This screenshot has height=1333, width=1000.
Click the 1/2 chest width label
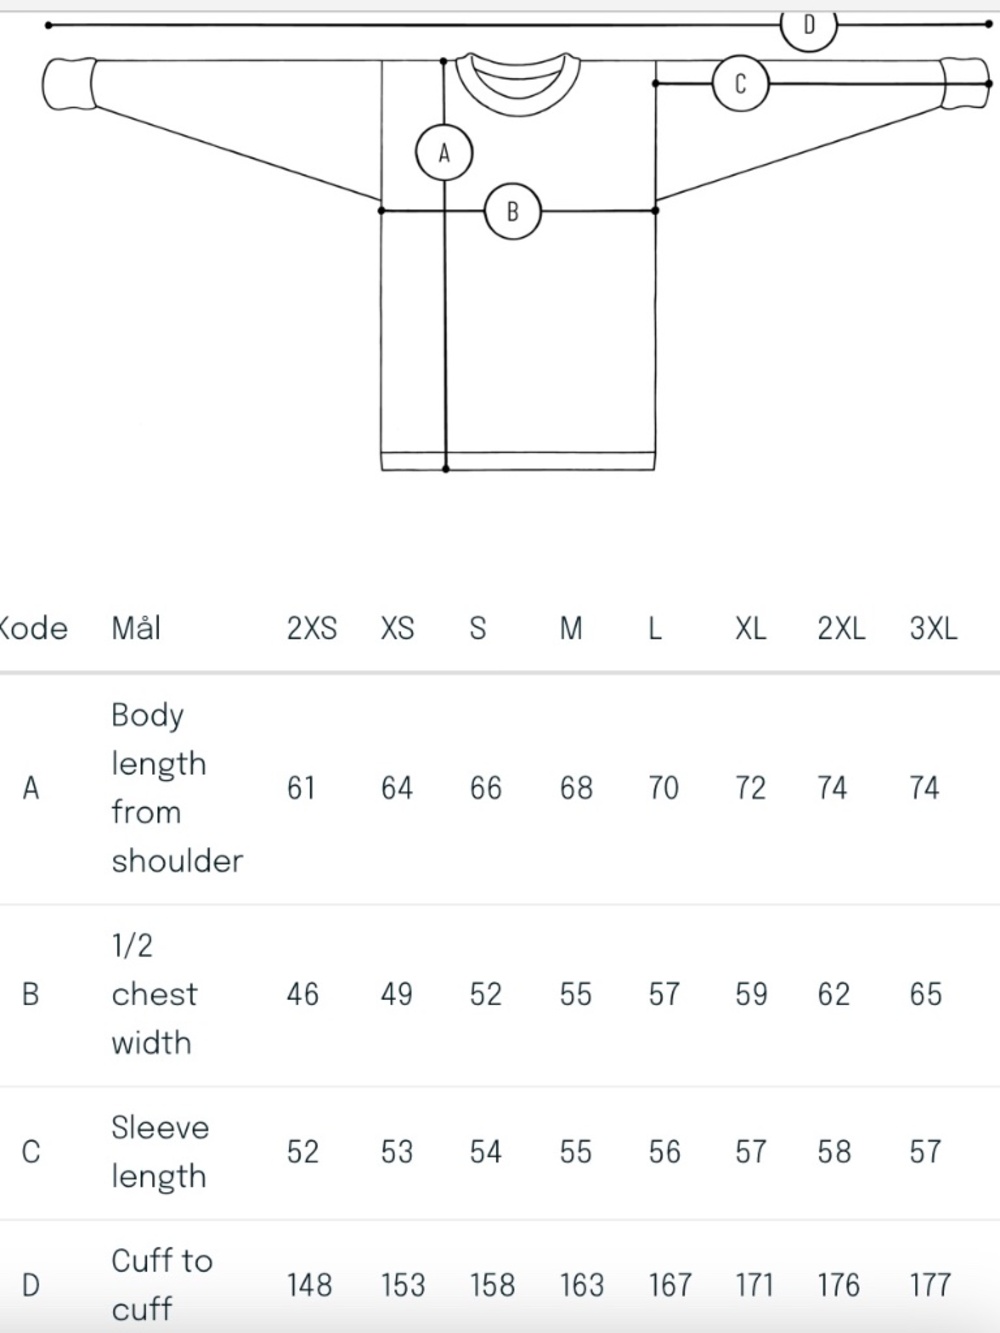pyautogui.click(x=154, y=994)
